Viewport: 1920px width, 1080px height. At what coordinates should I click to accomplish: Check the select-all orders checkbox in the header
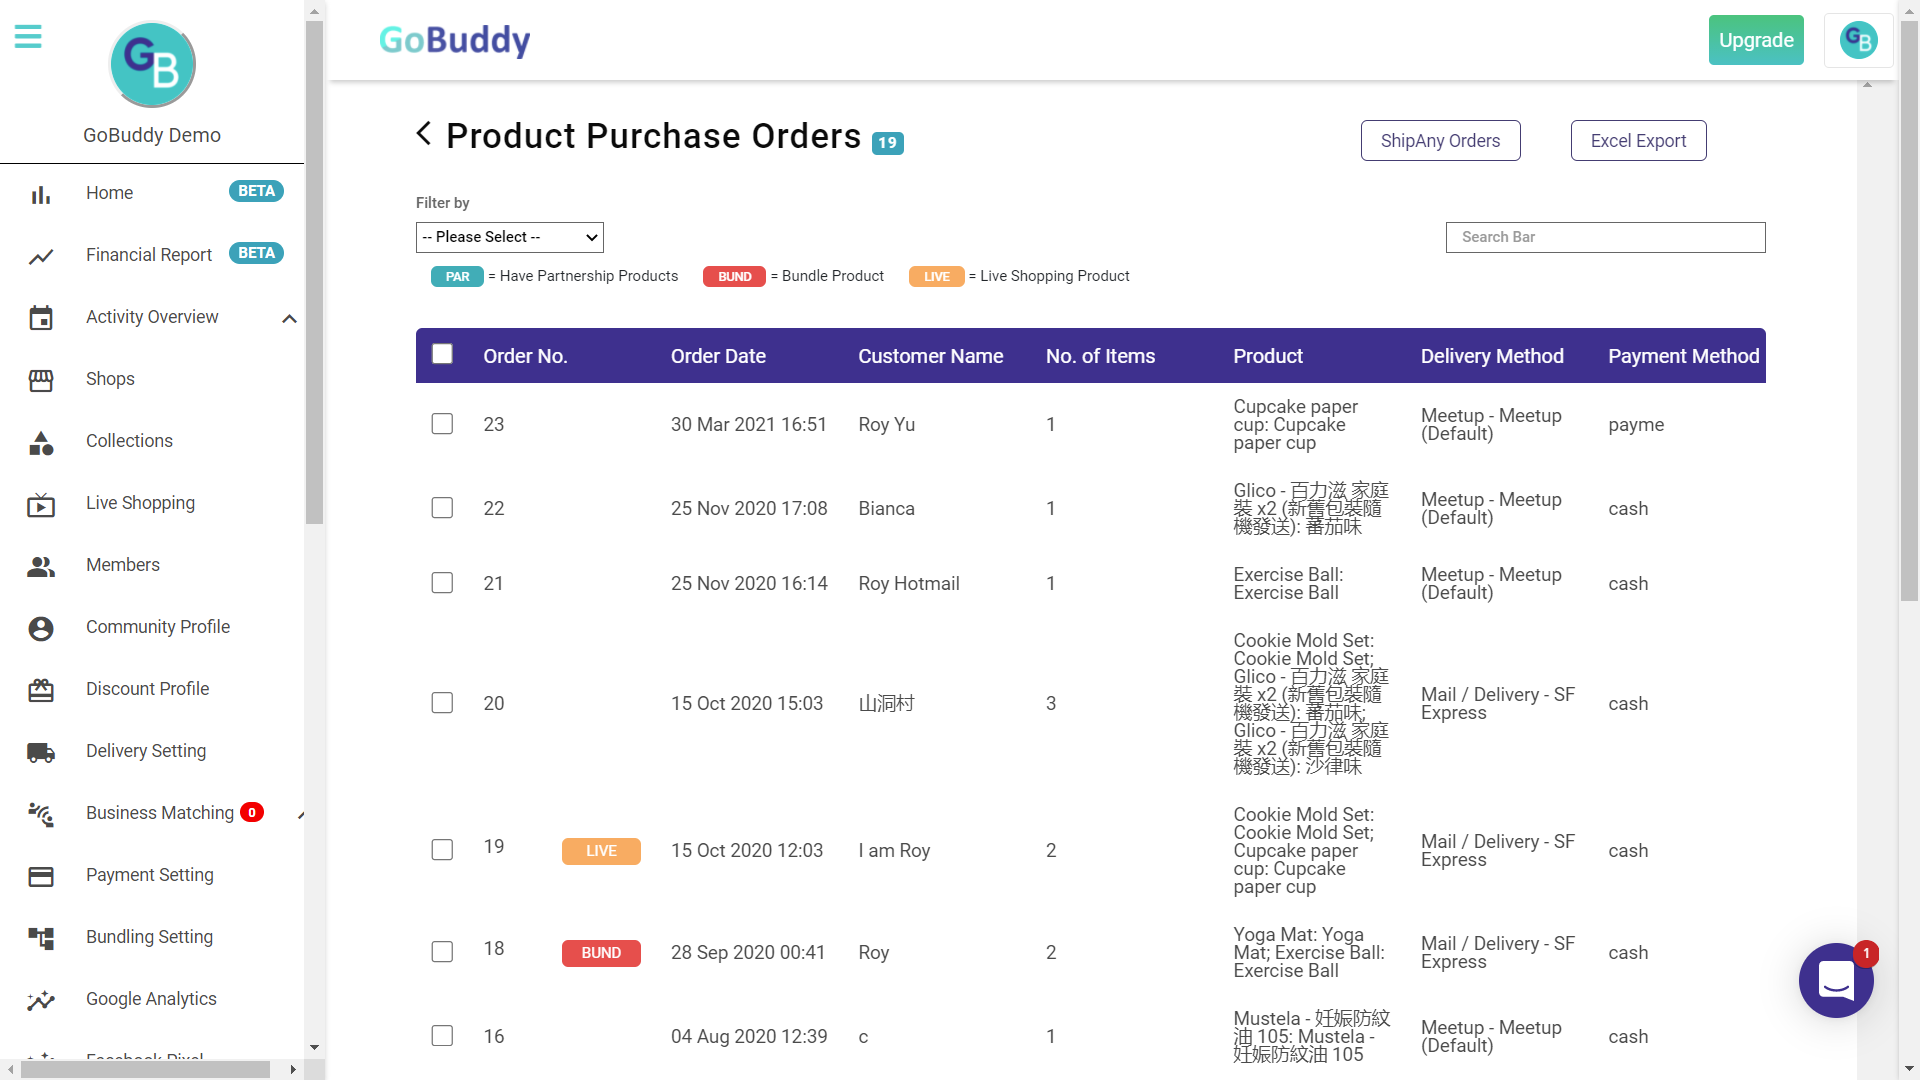coord(442,354)
